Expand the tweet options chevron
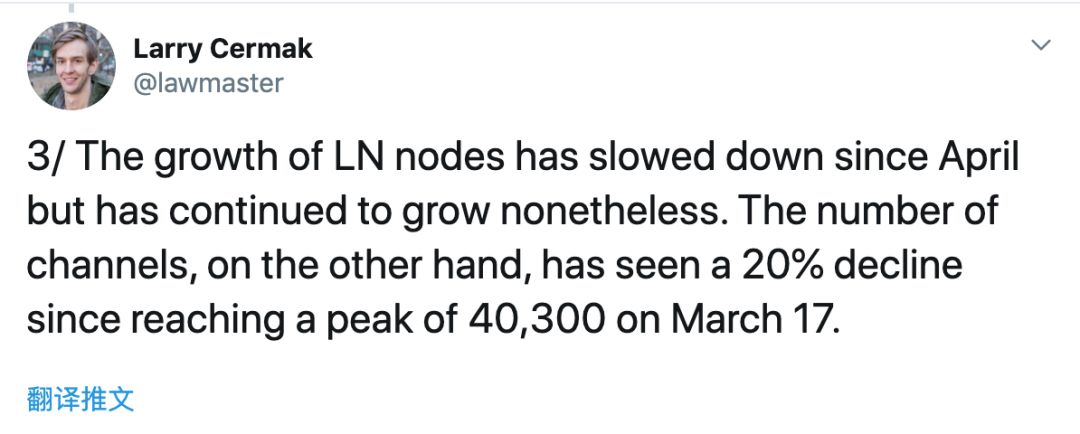This screenshot has width=1080, height=434. pos(1041,45)
